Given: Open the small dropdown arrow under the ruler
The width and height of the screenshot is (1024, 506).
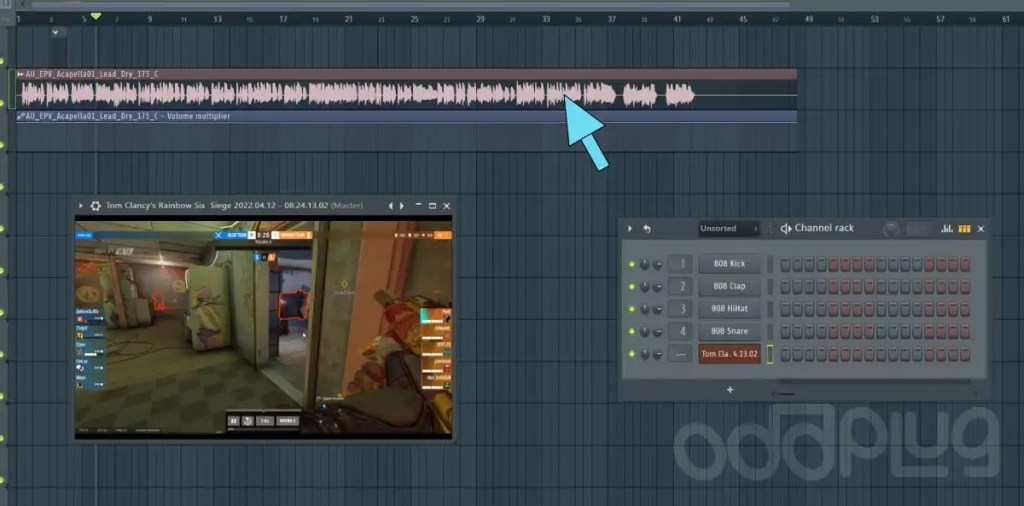Looking at the screenshot, I should tap(56, 31).
